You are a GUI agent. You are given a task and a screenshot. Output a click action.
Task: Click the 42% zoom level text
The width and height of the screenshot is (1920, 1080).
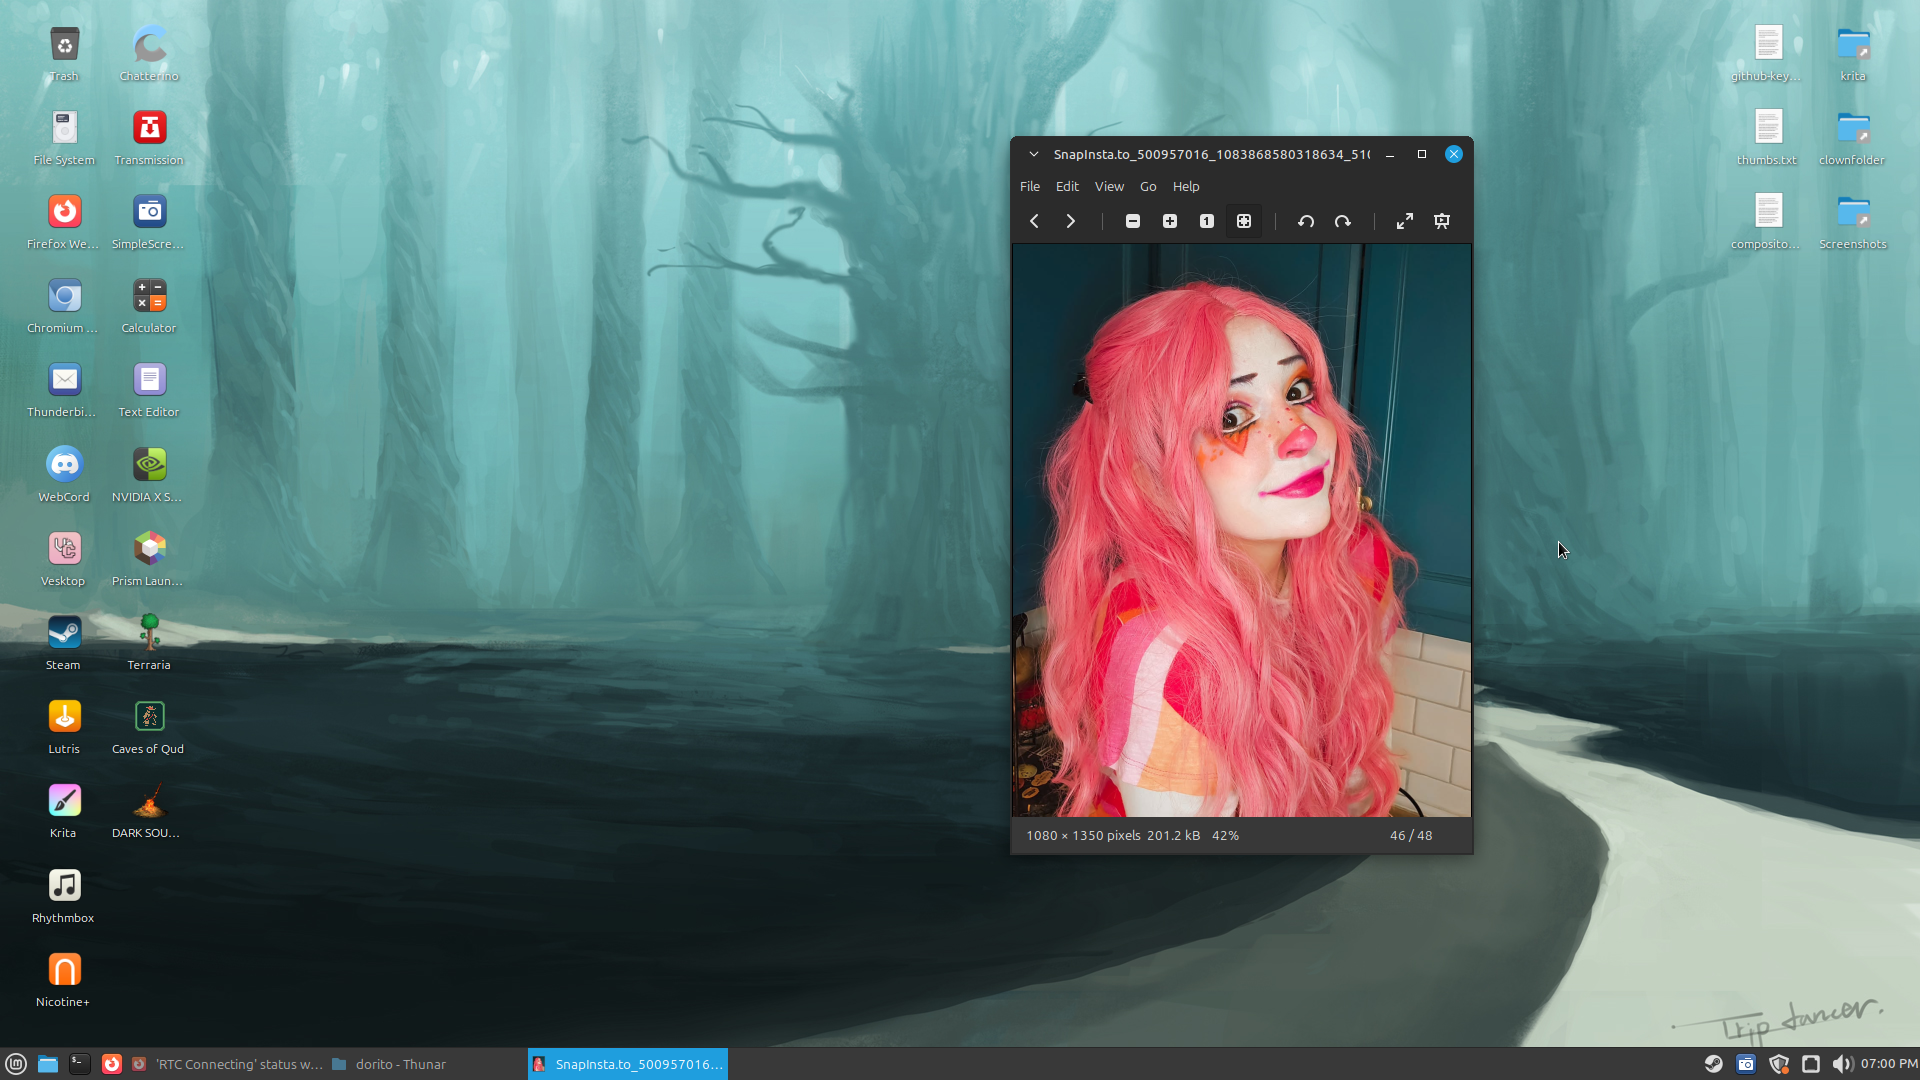[x=1225, y=835]
